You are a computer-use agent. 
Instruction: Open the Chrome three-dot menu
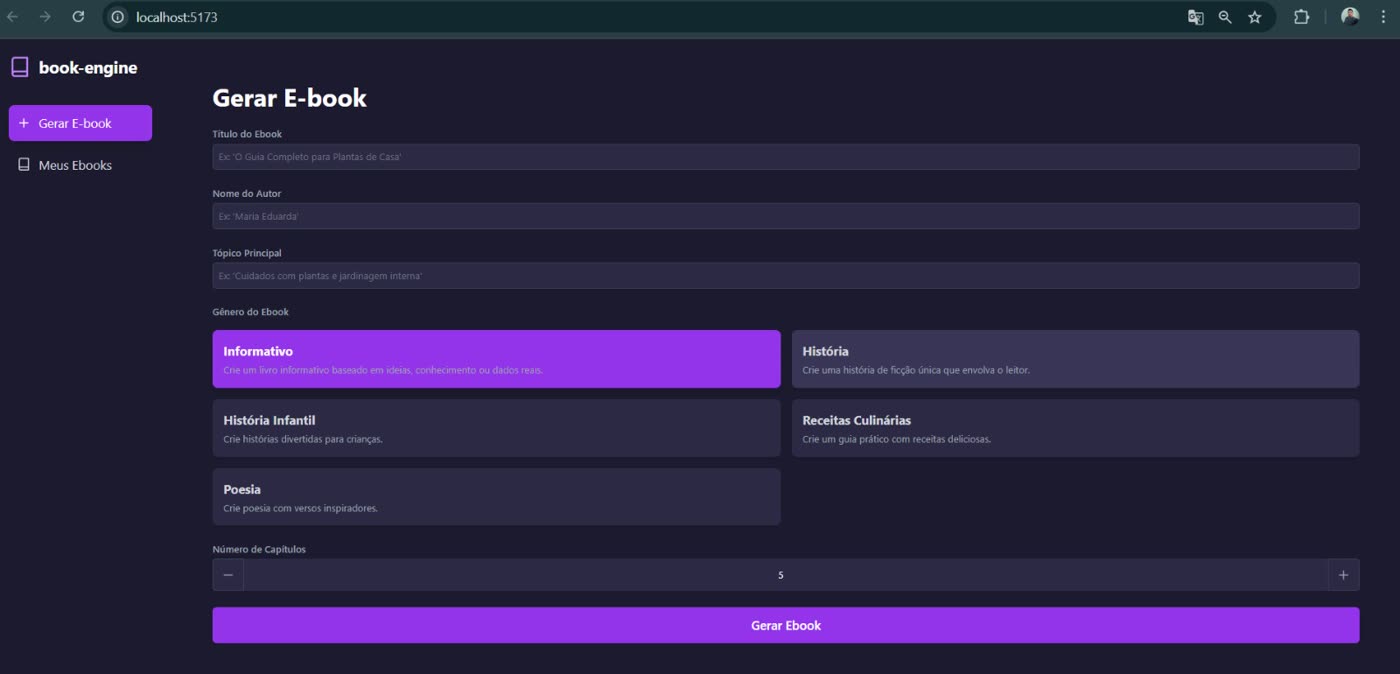click(1383, 17)
